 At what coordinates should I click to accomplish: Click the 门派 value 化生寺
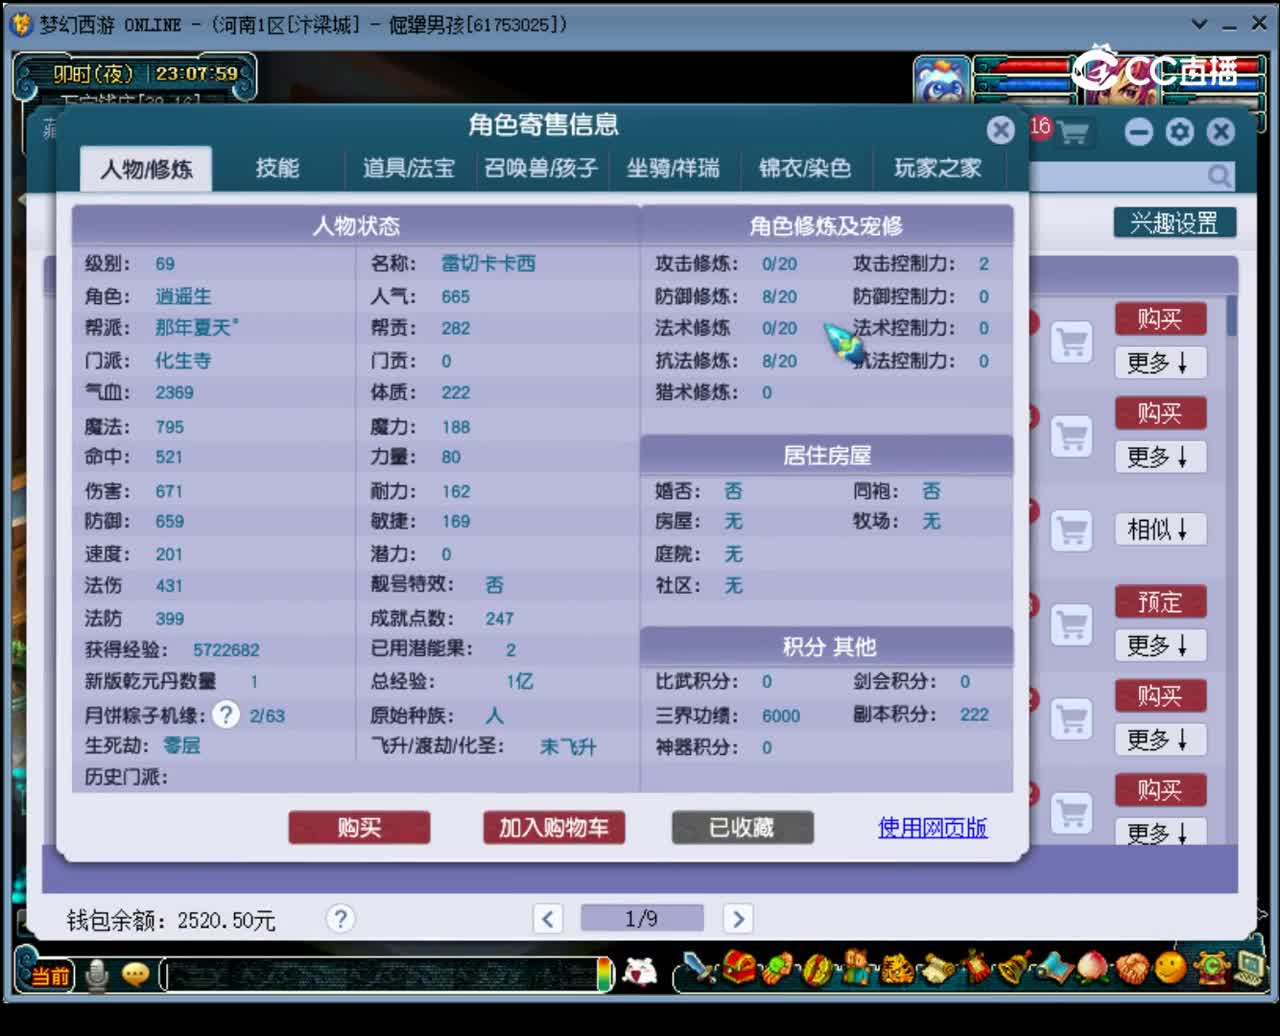183,360
